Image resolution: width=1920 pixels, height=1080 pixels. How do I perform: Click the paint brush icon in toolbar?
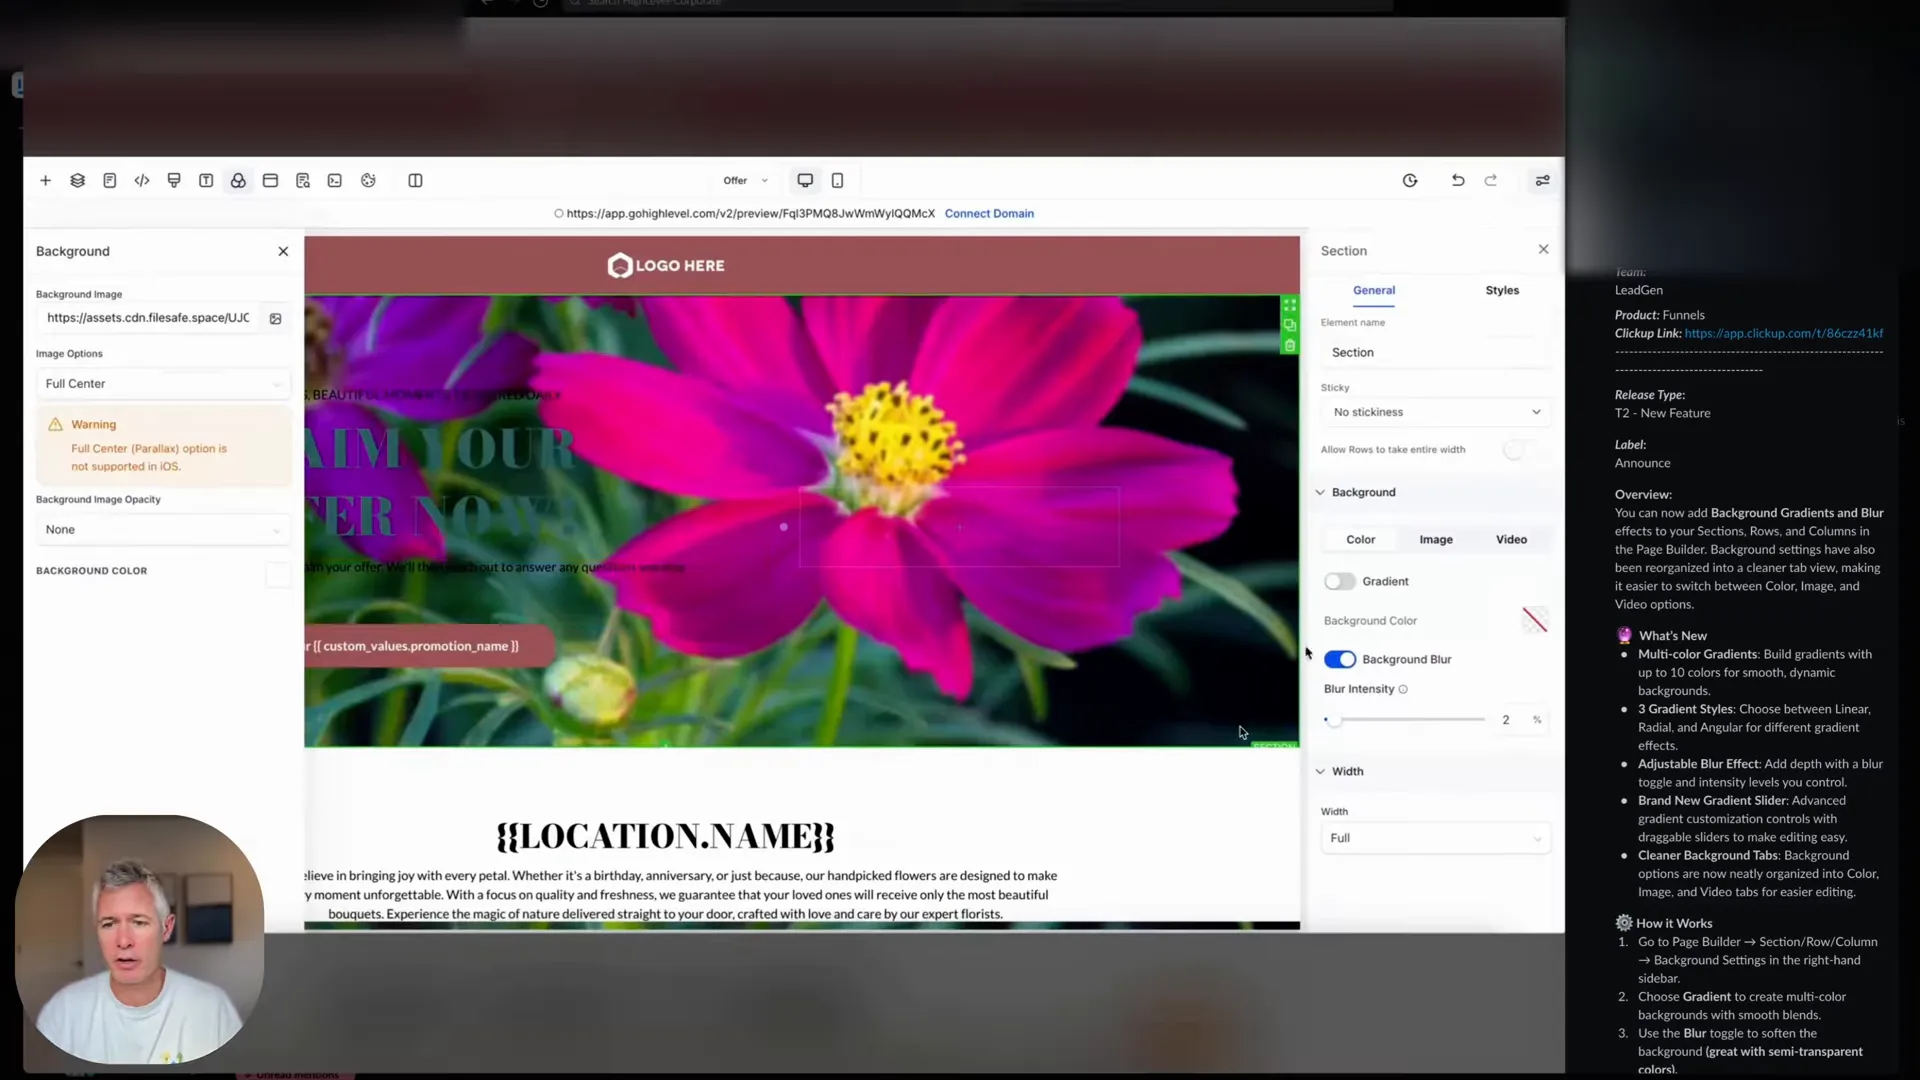coord(174,181)
